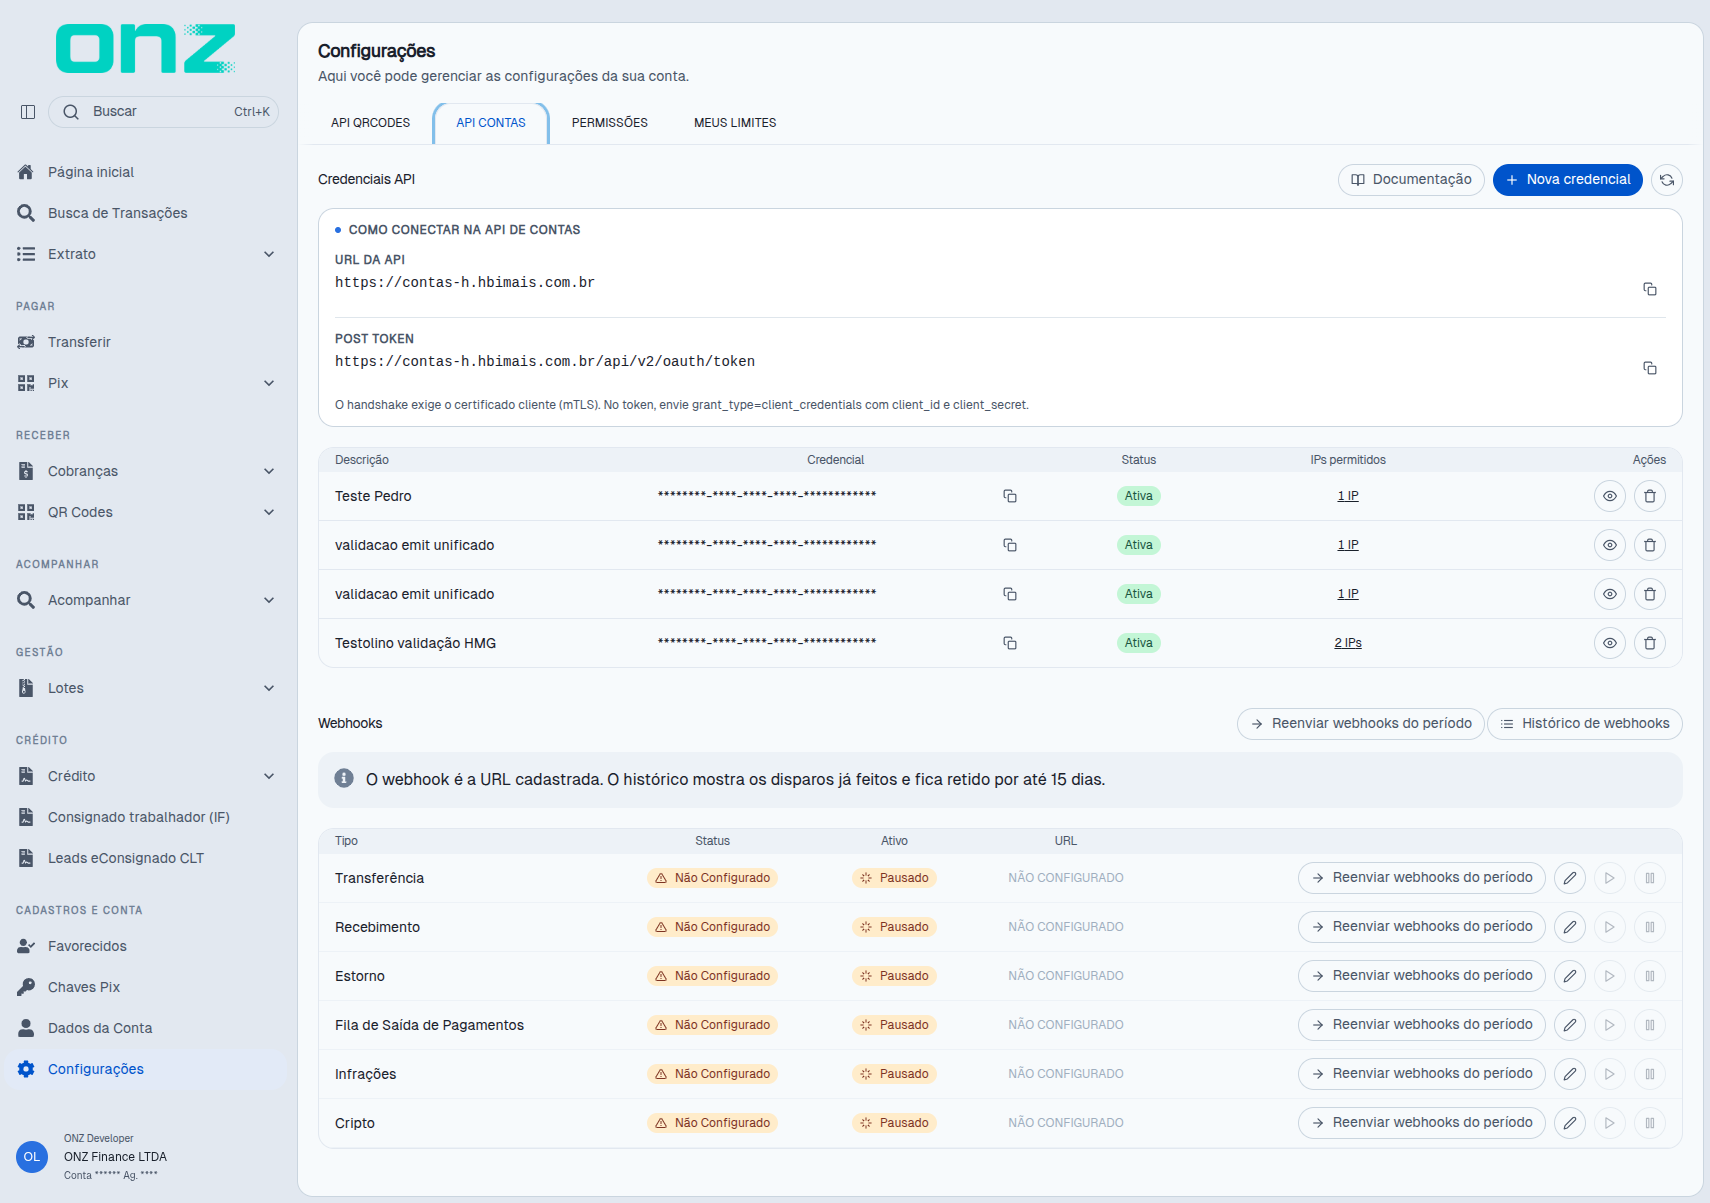Delete the Testolino validação HMG credential
The height and width of the screenshot is (1203, 1710).
tap(1650, 643)
